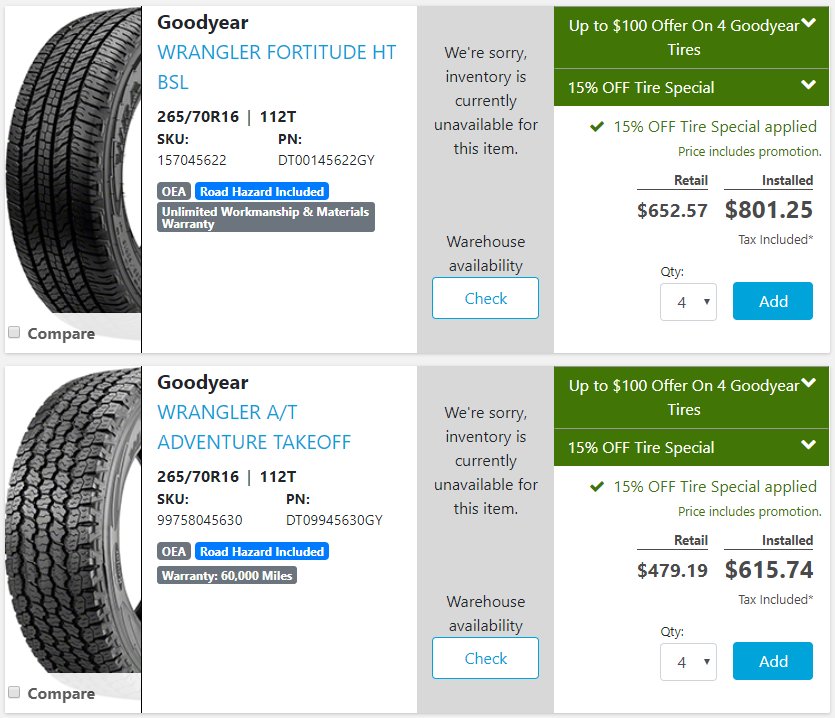Click the Wrangler Fortitude HT tire image

(73, 160)
